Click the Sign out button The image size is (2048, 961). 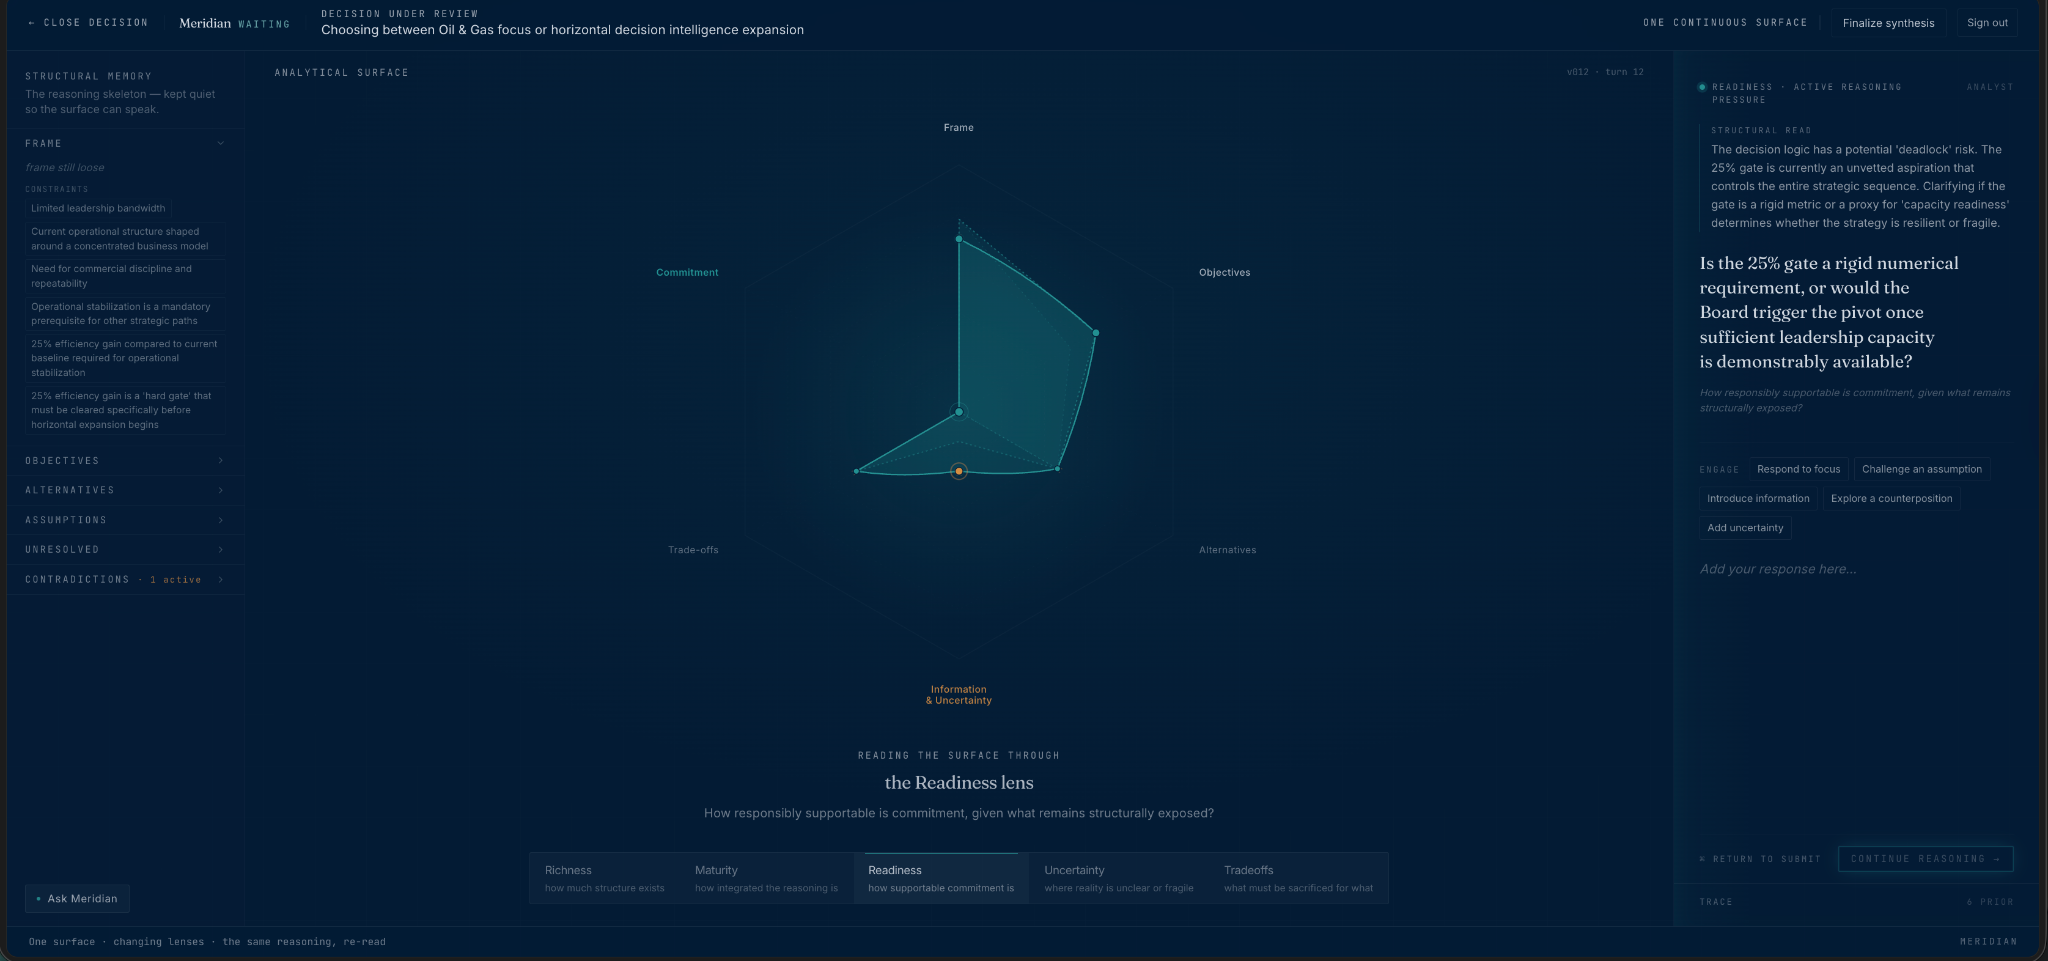[x=1987, y=23]
